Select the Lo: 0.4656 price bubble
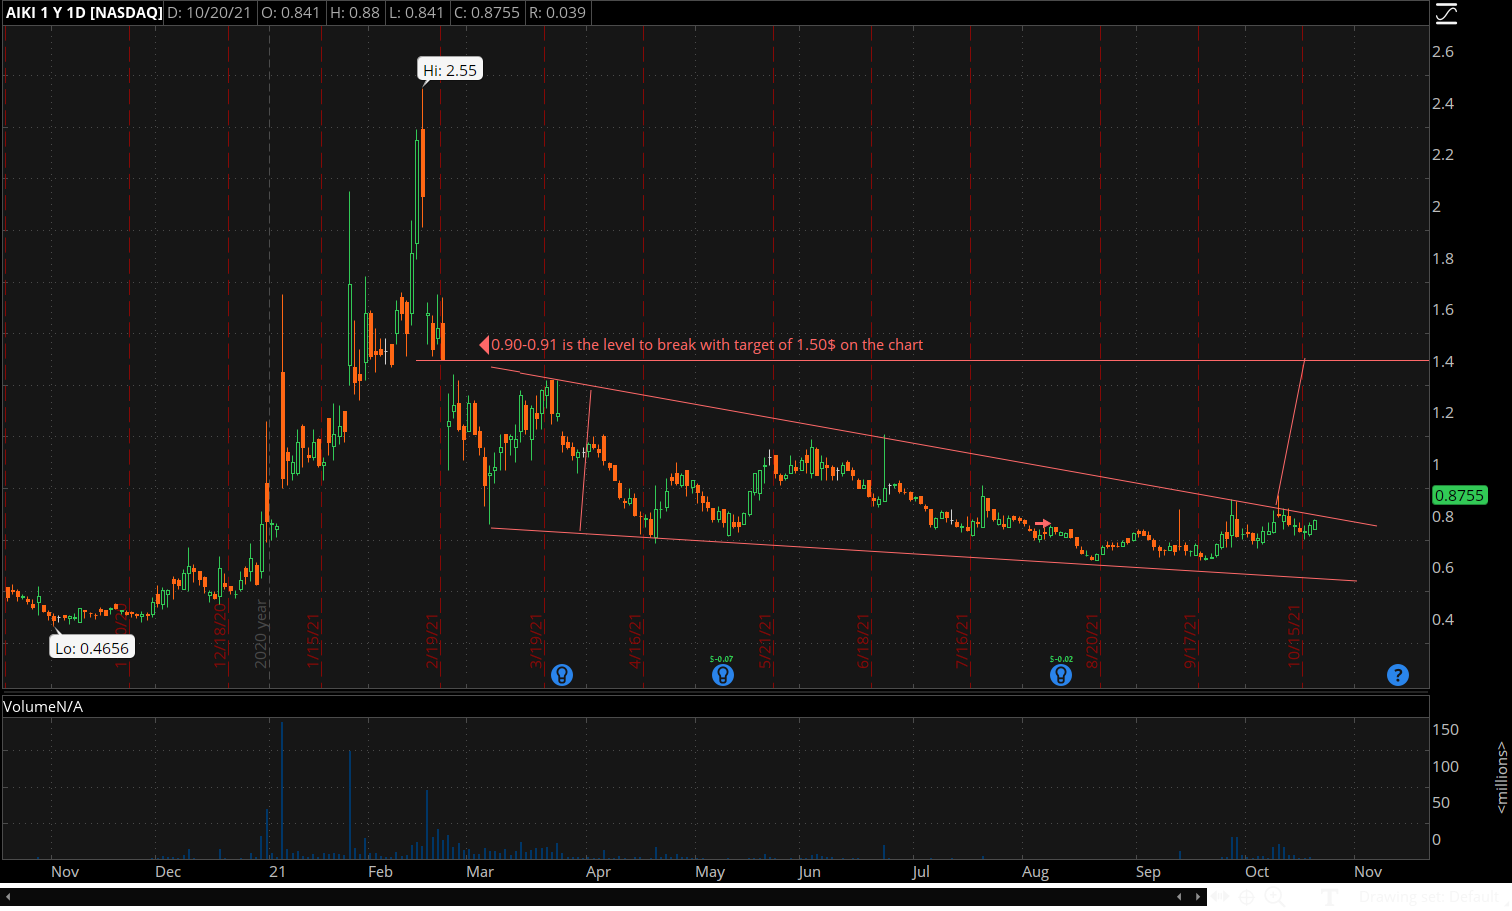The width and height of the screenshot is (1512, 911). pyautogui.click(x=92, y=648)
